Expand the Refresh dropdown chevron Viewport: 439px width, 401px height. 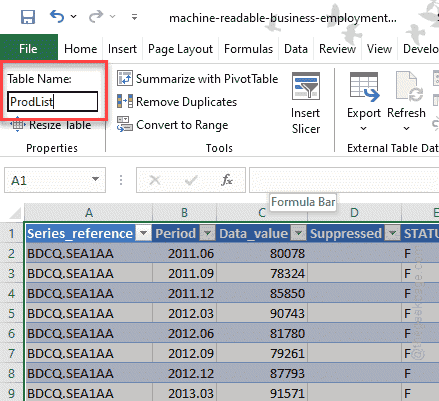coord(406,128)
